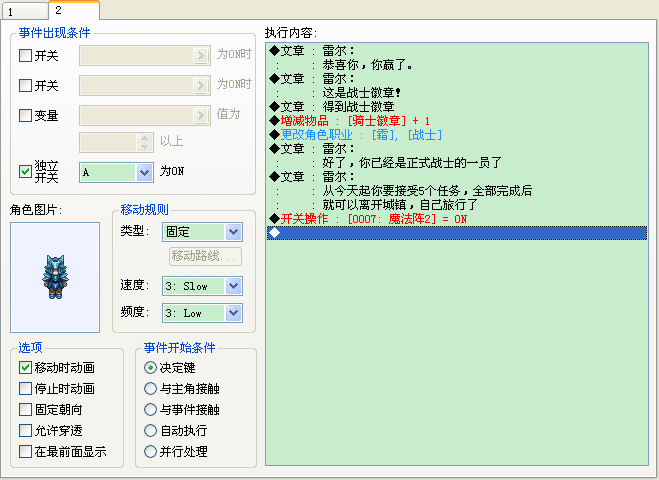Enable the 允许穿透 option

click(25, 430)
